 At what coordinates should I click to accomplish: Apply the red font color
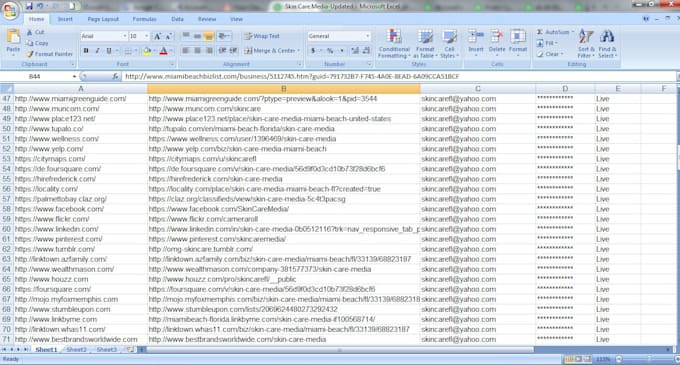coord(163,51)
